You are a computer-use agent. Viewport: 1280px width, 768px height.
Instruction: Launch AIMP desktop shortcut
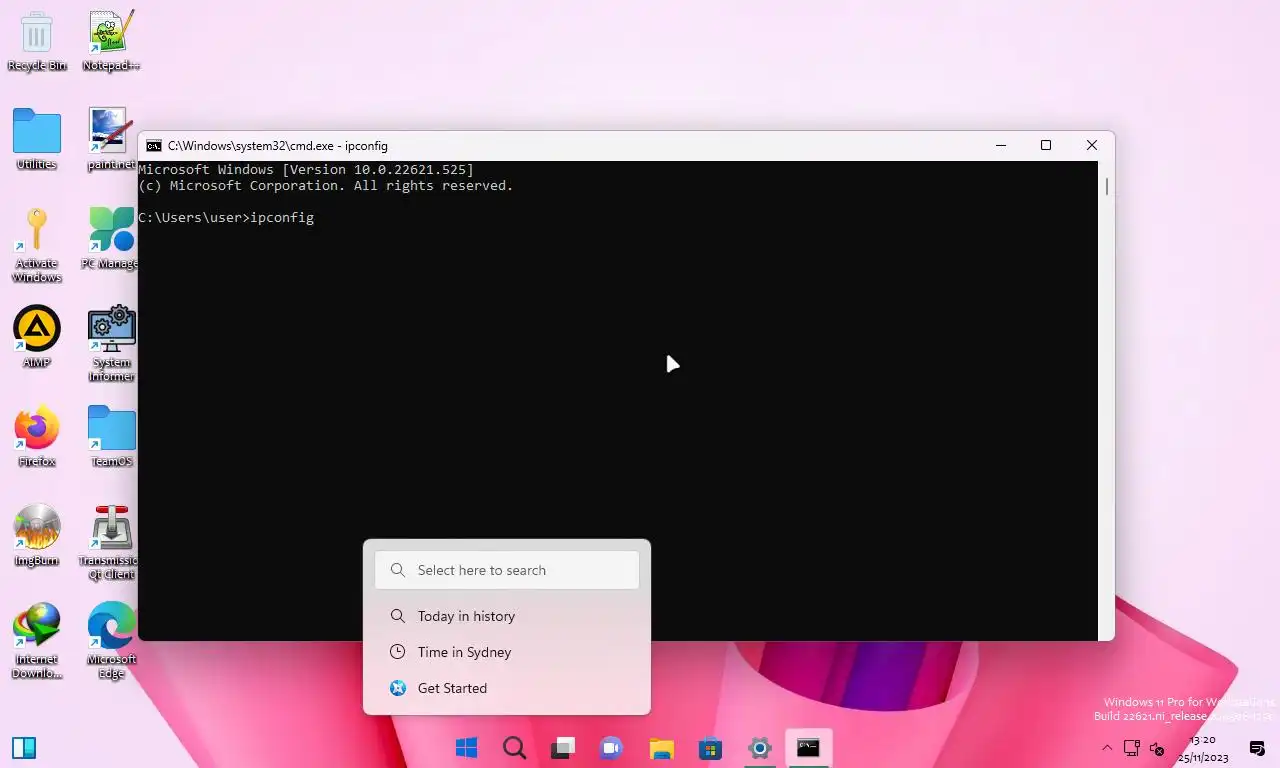(x=36, y=338)
